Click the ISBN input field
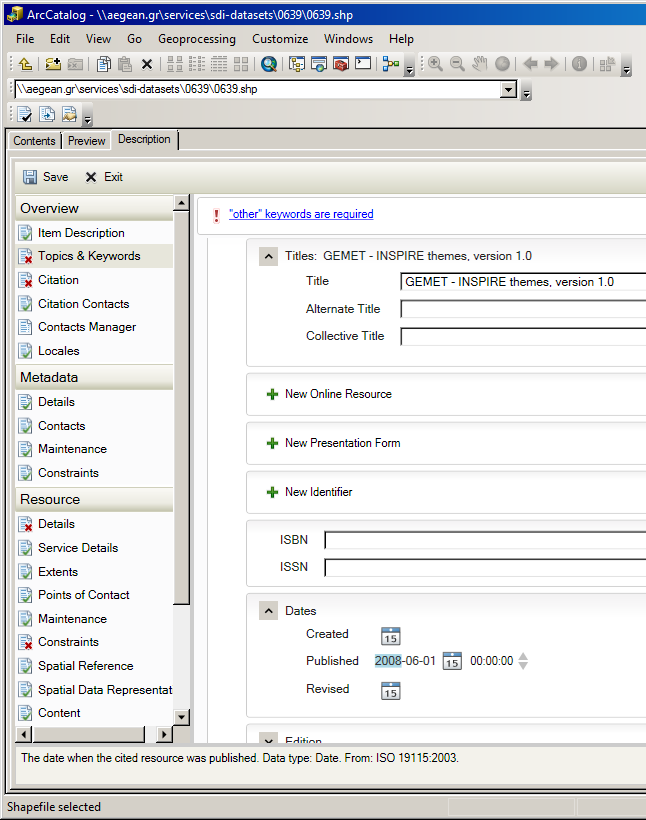 coord(485,540)
